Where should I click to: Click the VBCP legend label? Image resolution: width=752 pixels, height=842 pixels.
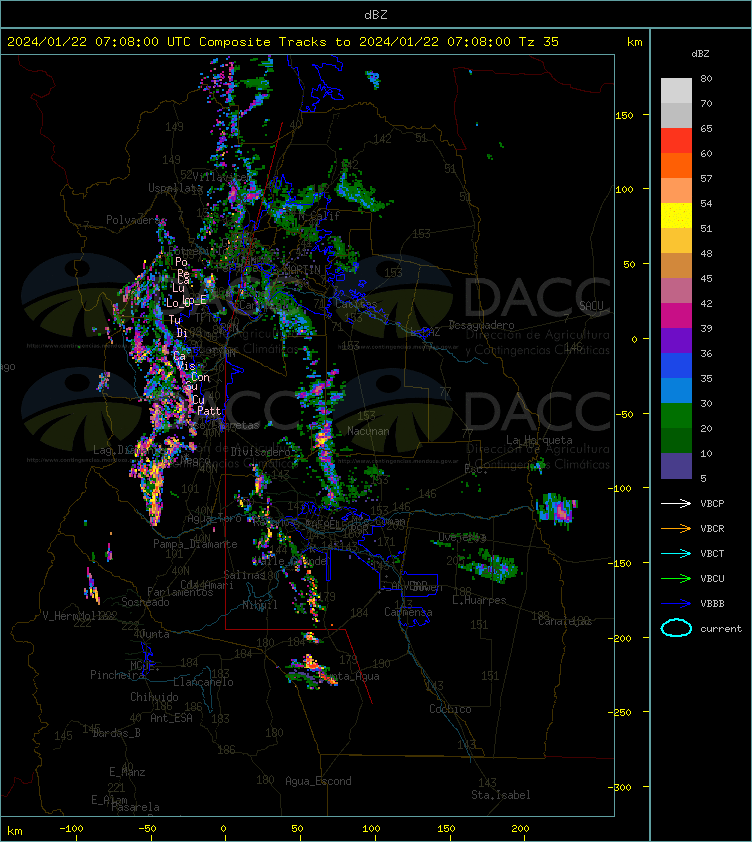pyautogui.click(x=712, y=503)
